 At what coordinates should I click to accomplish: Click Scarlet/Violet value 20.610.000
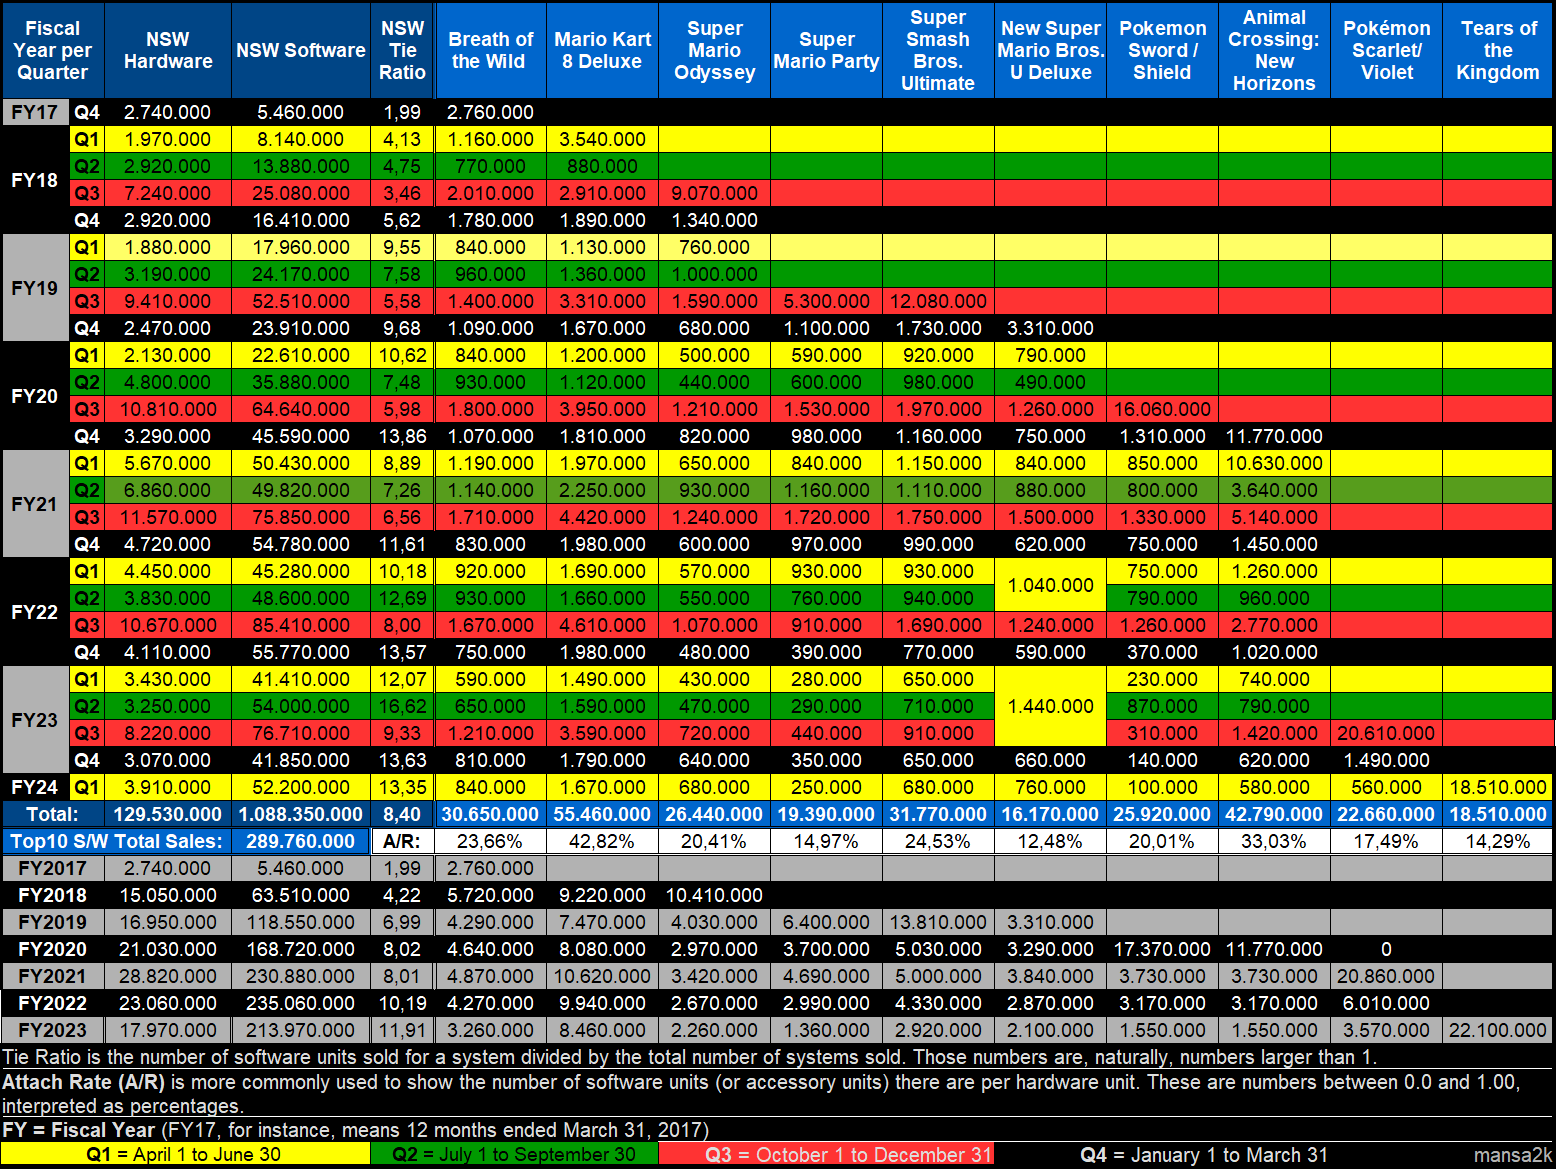tap(1386, 733)
